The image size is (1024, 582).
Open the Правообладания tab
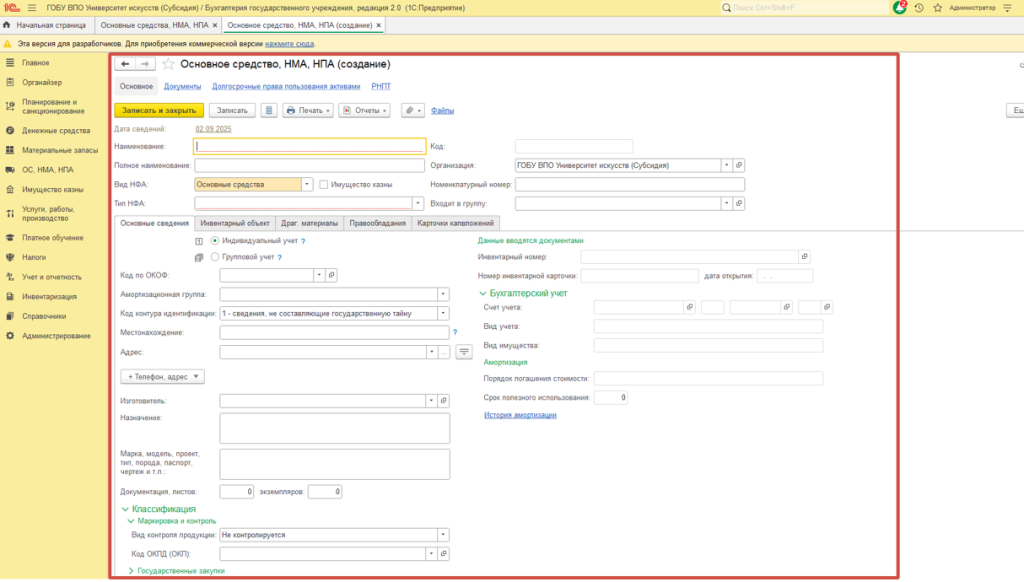[x=377, y=223]
